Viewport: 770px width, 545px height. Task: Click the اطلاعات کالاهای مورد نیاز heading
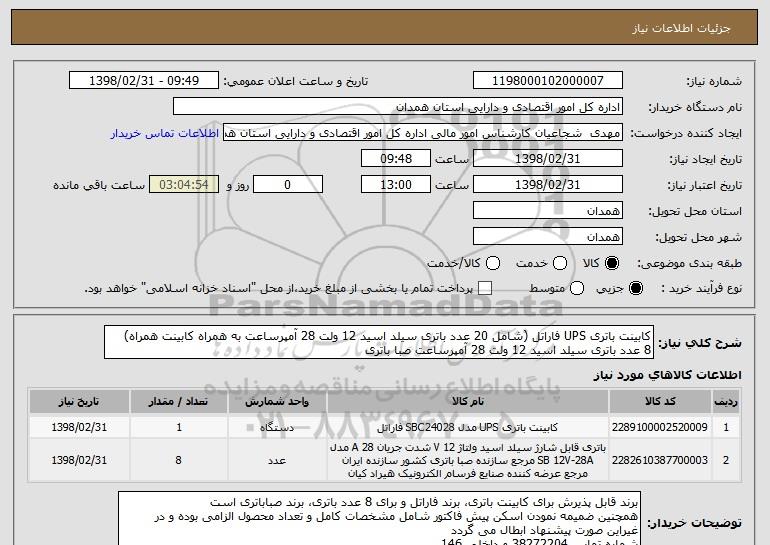(667, 375)
